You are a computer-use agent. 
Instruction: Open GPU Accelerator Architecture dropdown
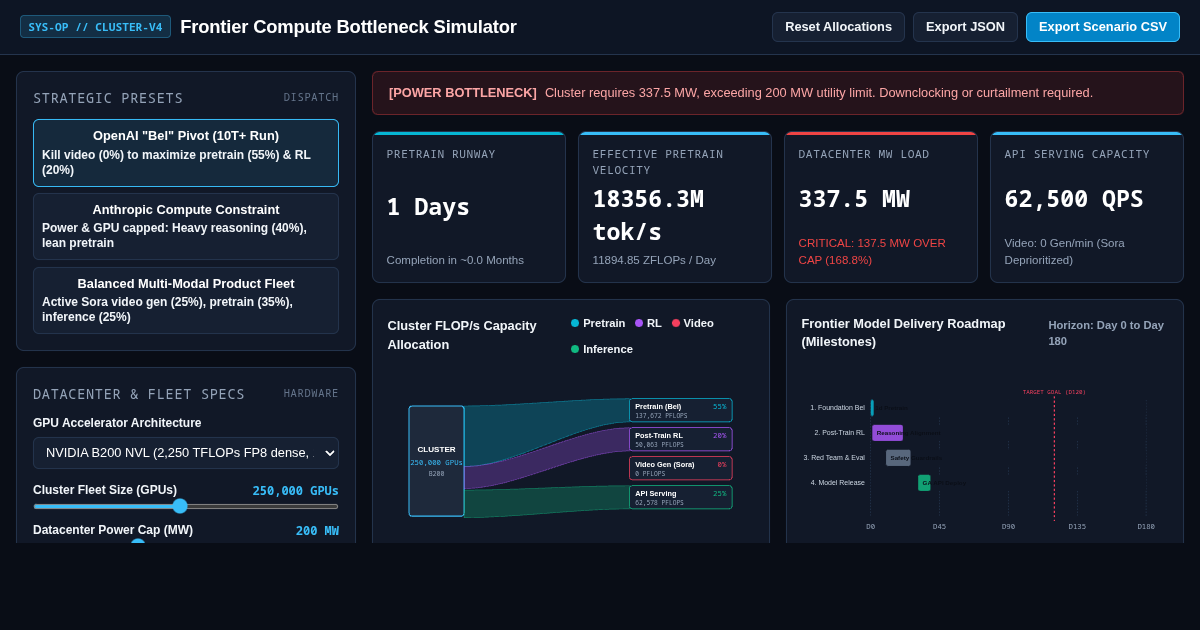tap(186, 453)
